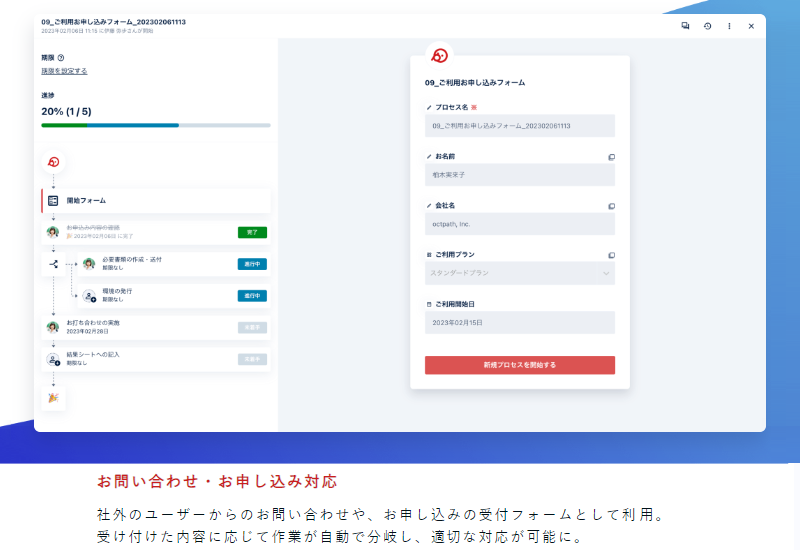
Task: Click the copy icon beside 会社名
Action: 611,206
